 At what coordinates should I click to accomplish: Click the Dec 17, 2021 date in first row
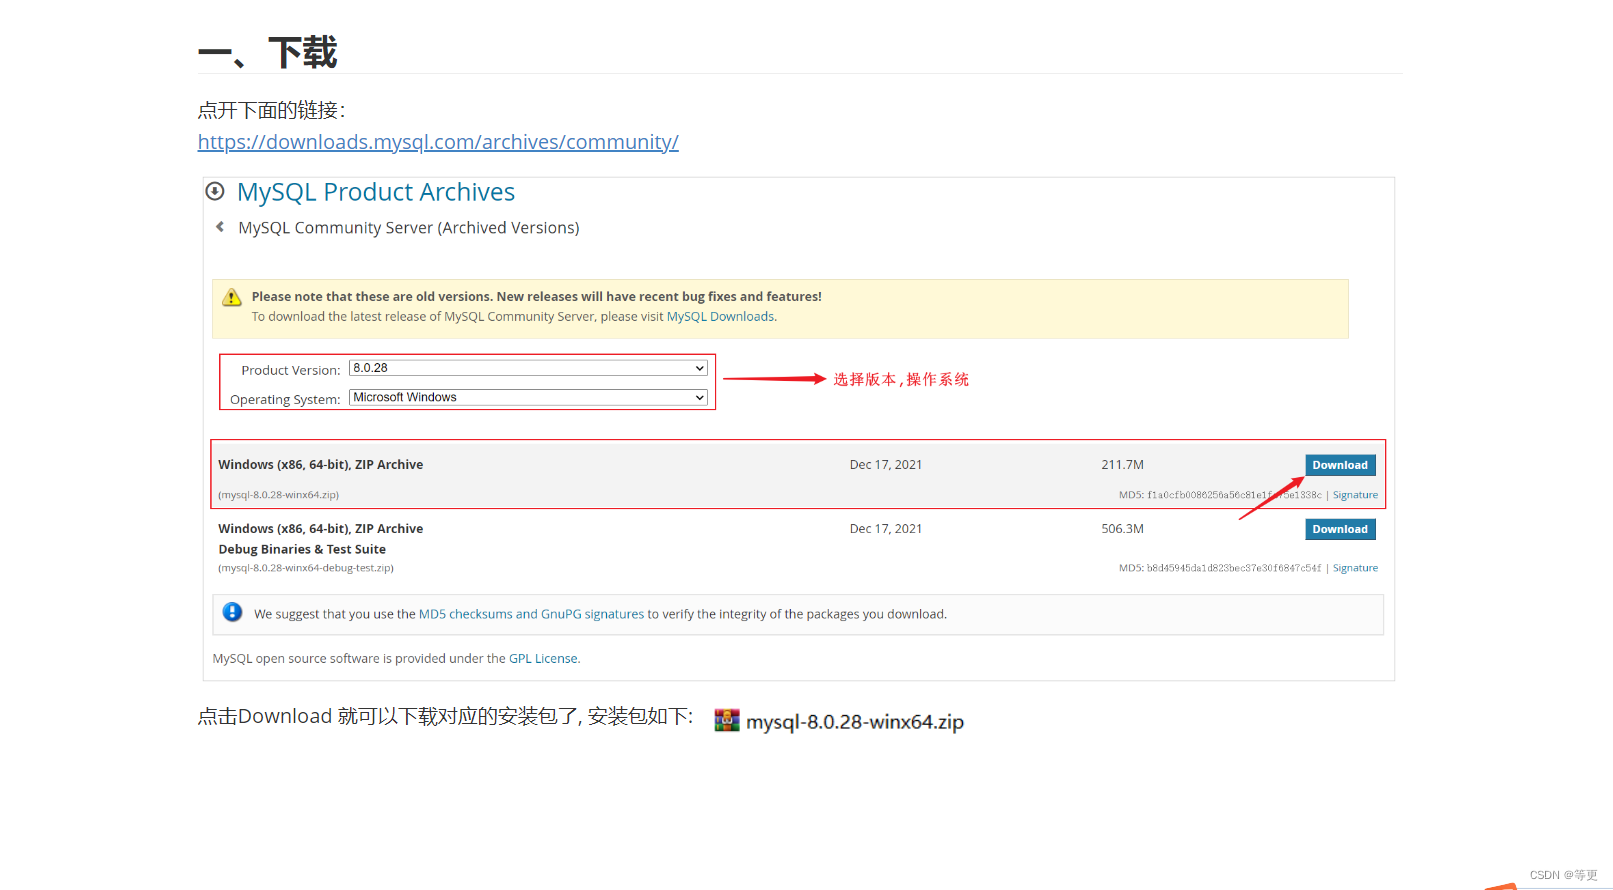click(x=886, y=465)
